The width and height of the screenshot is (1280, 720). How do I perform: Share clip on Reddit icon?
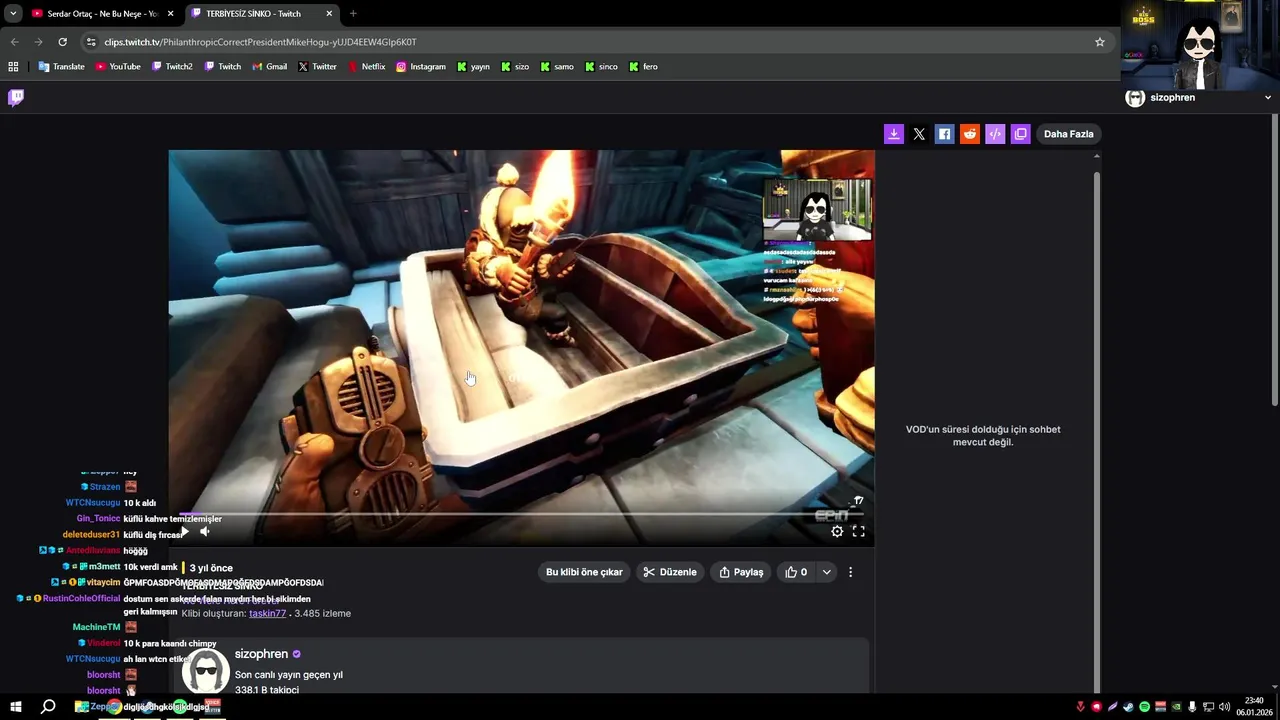tap(970, 134)
